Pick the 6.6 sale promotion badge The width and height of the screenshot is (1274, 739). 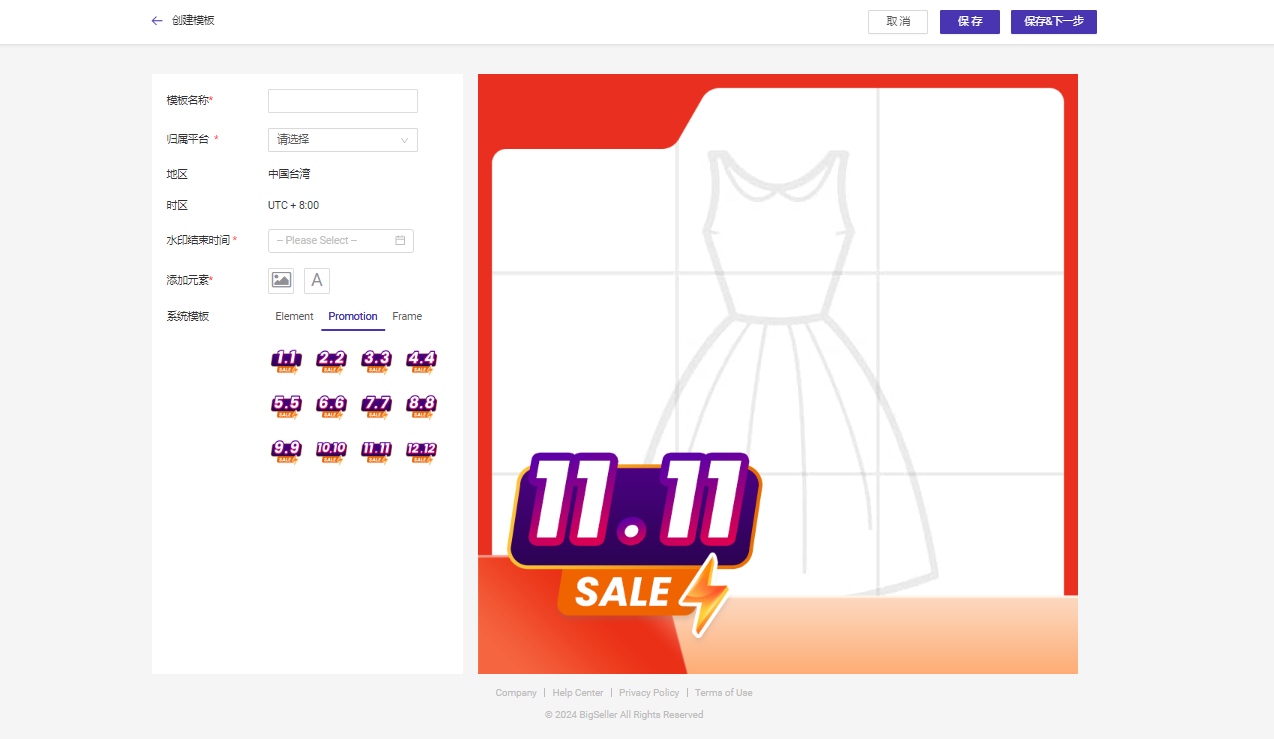click(331, 406)
